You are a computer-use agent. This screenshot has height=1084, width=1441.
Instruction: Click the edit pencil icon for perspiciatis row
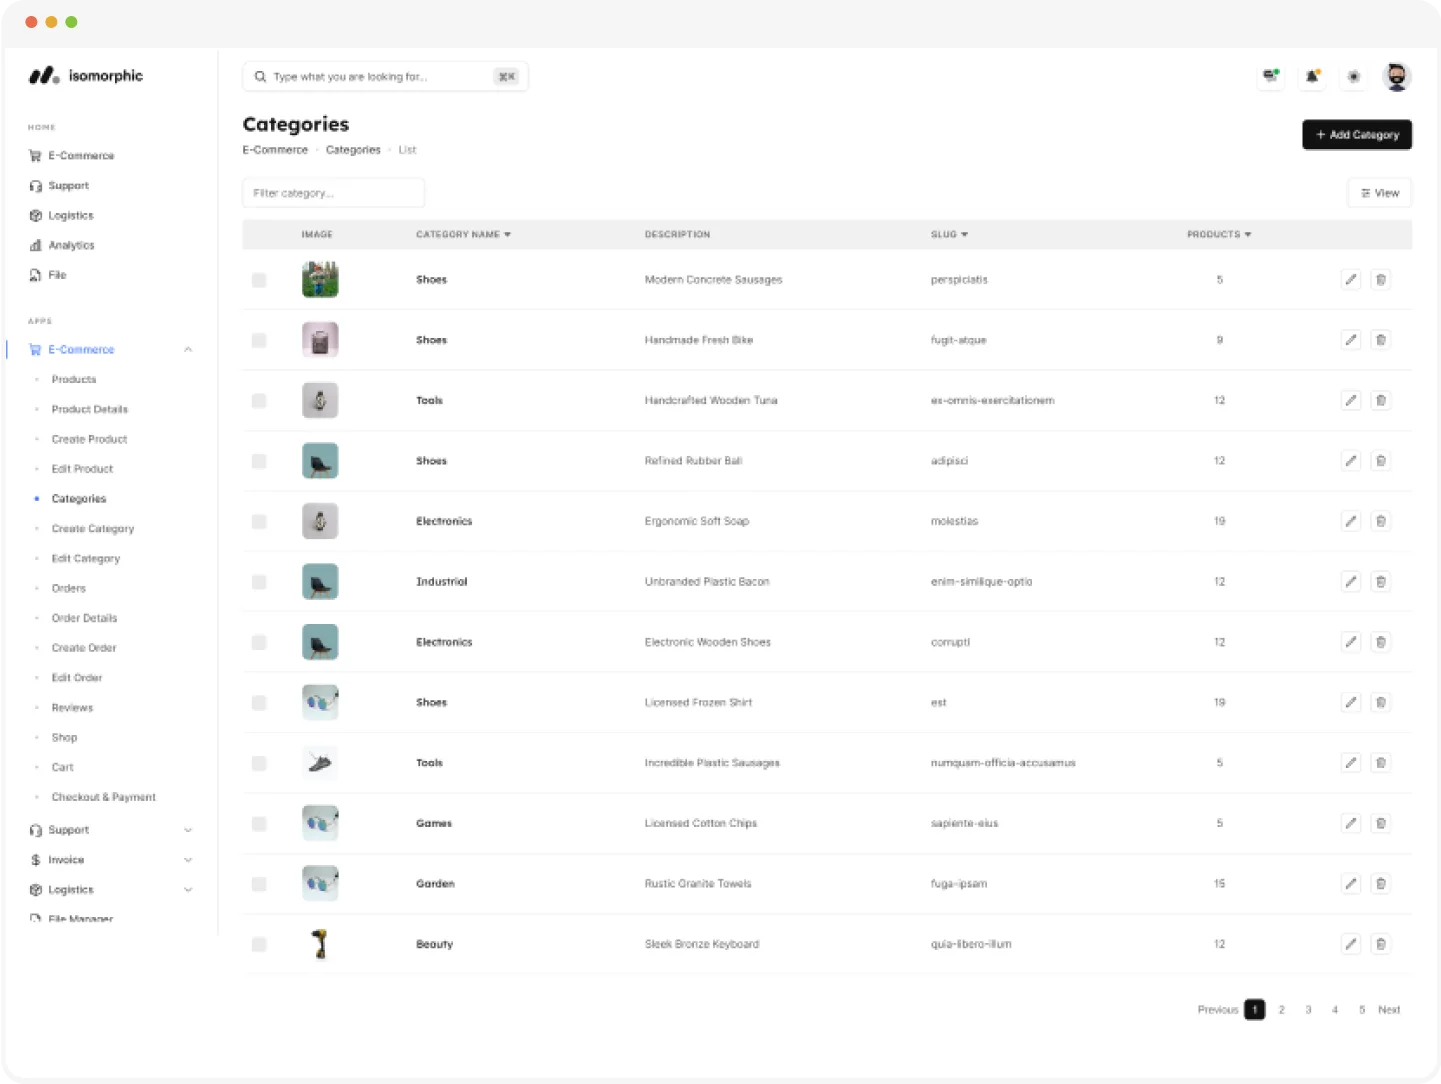[x=1350, y=280]
